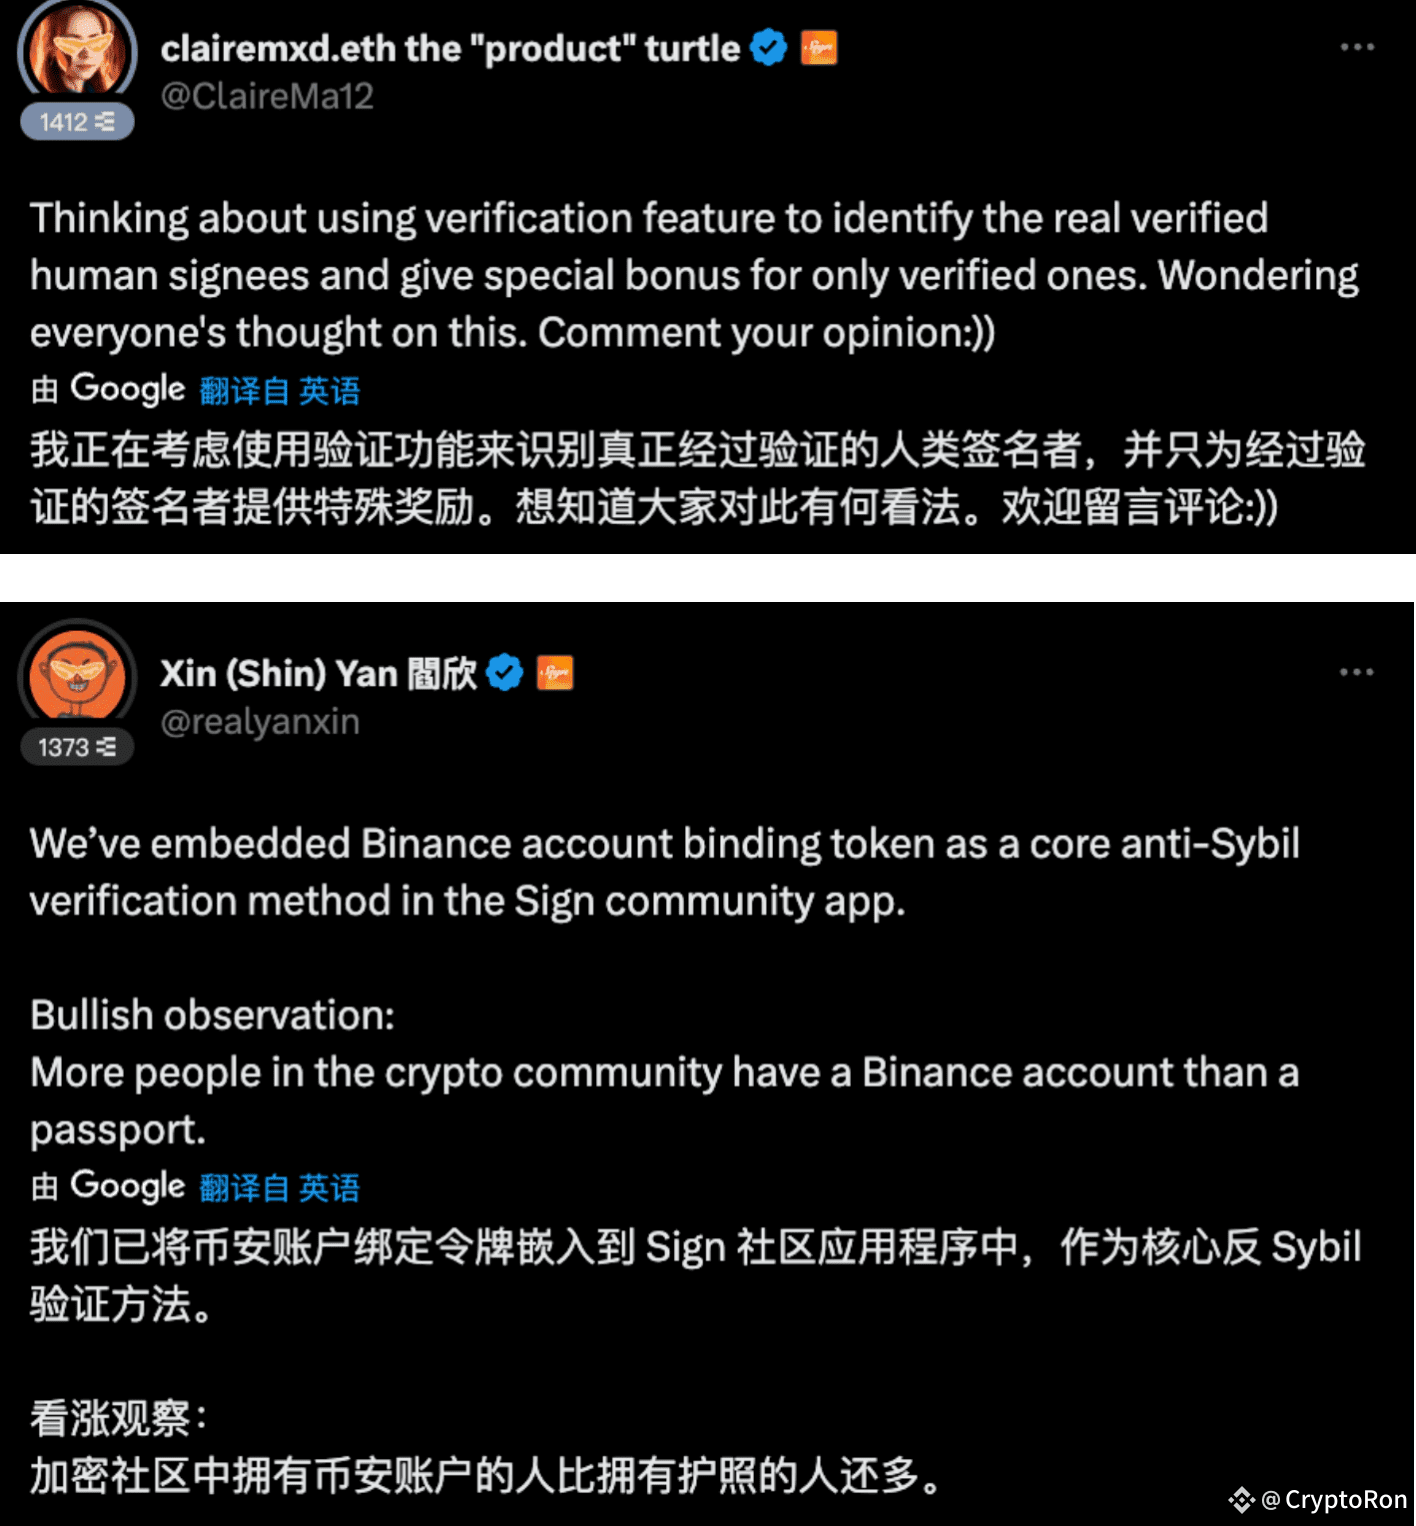Image resolution: width=1416 pixels, height=1526 pixels.
Task: Open the @realyanxin handle link
Action: [260, 721]
